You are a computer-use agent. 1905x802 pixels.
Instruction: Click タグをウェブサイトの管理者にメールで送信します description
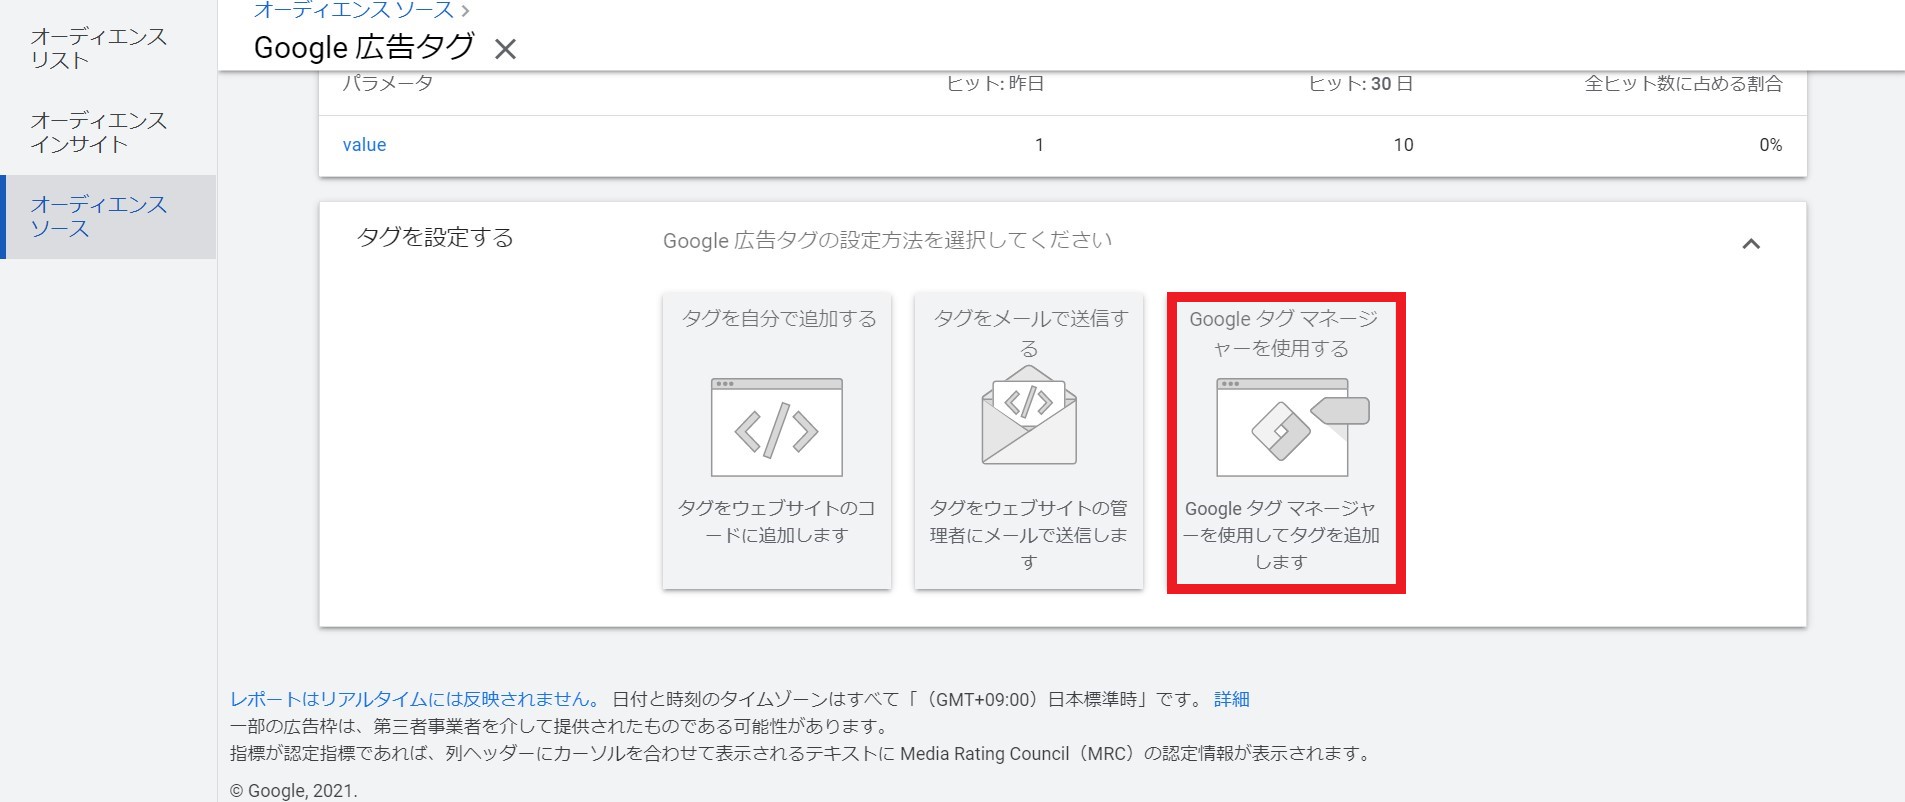(x=1029, y=535)
